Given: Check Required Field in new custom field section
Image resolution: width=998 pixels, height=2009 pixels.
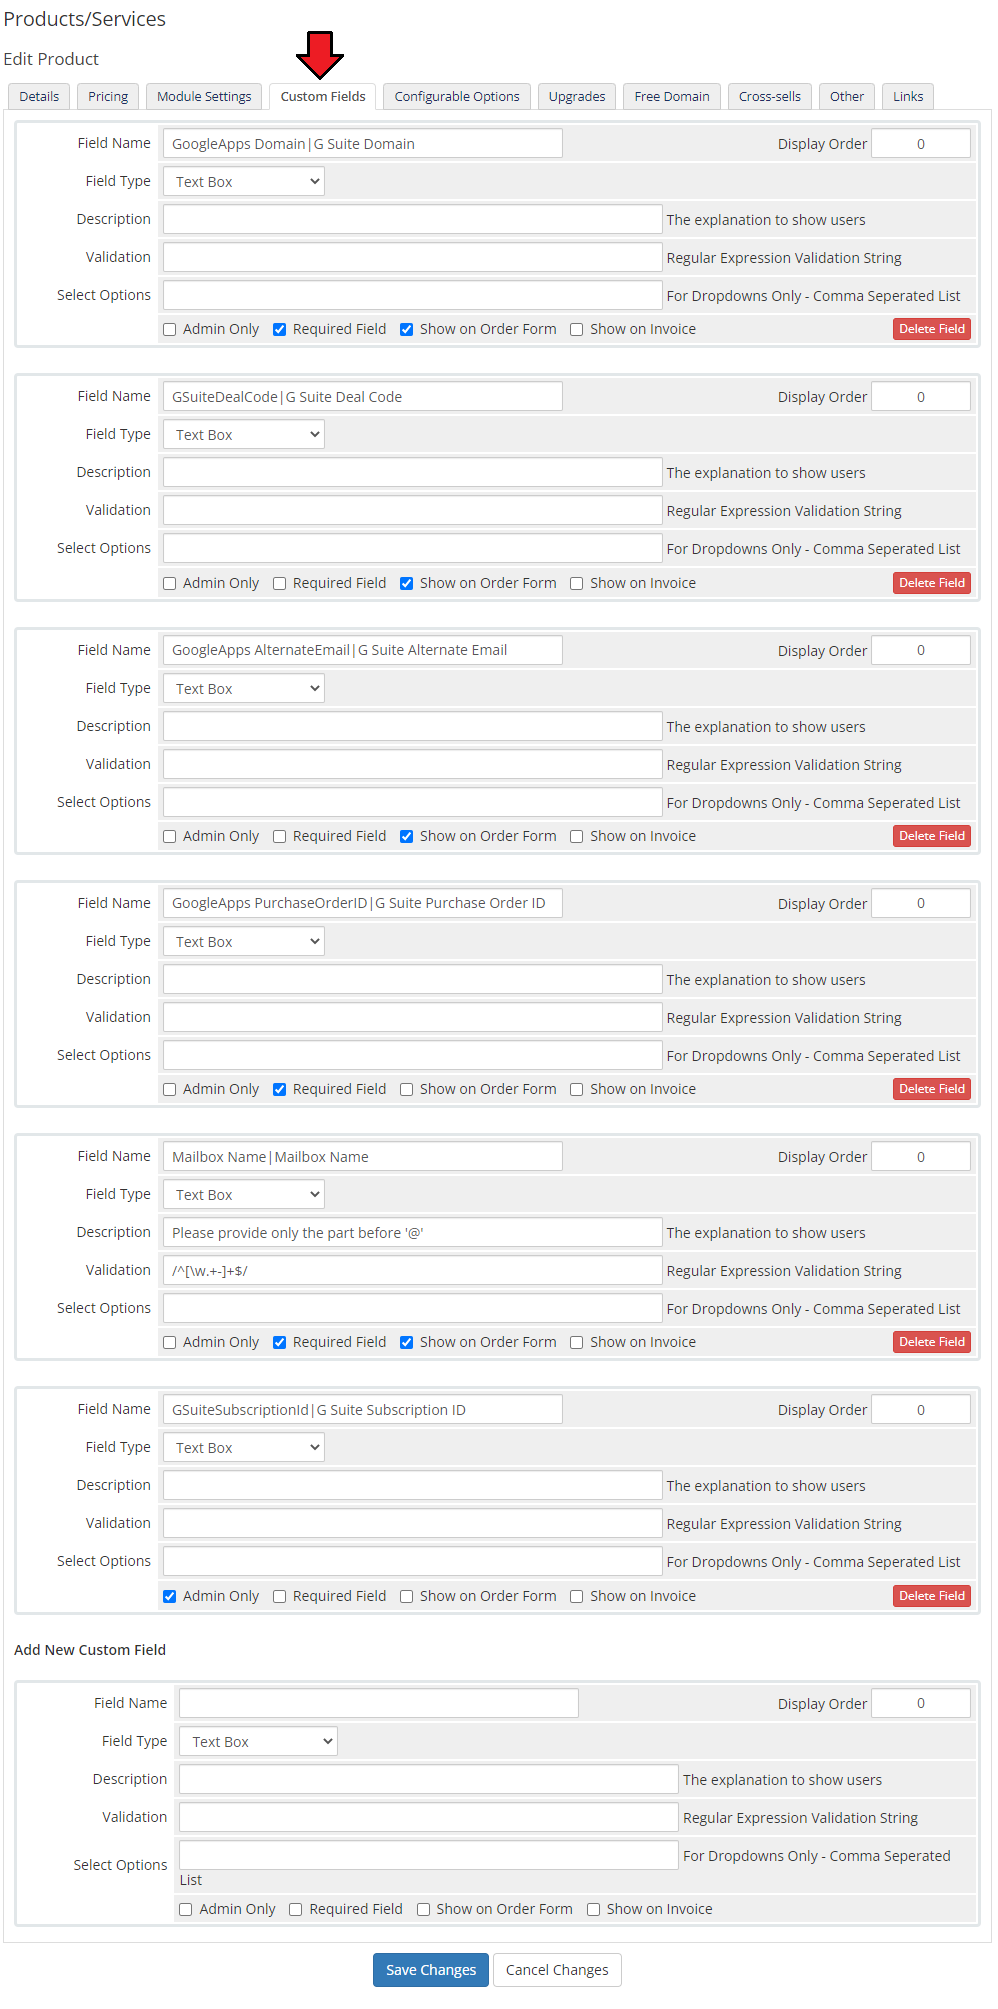Looking at the screenshot, I should pyautogui.click(x=296, y=1910).
